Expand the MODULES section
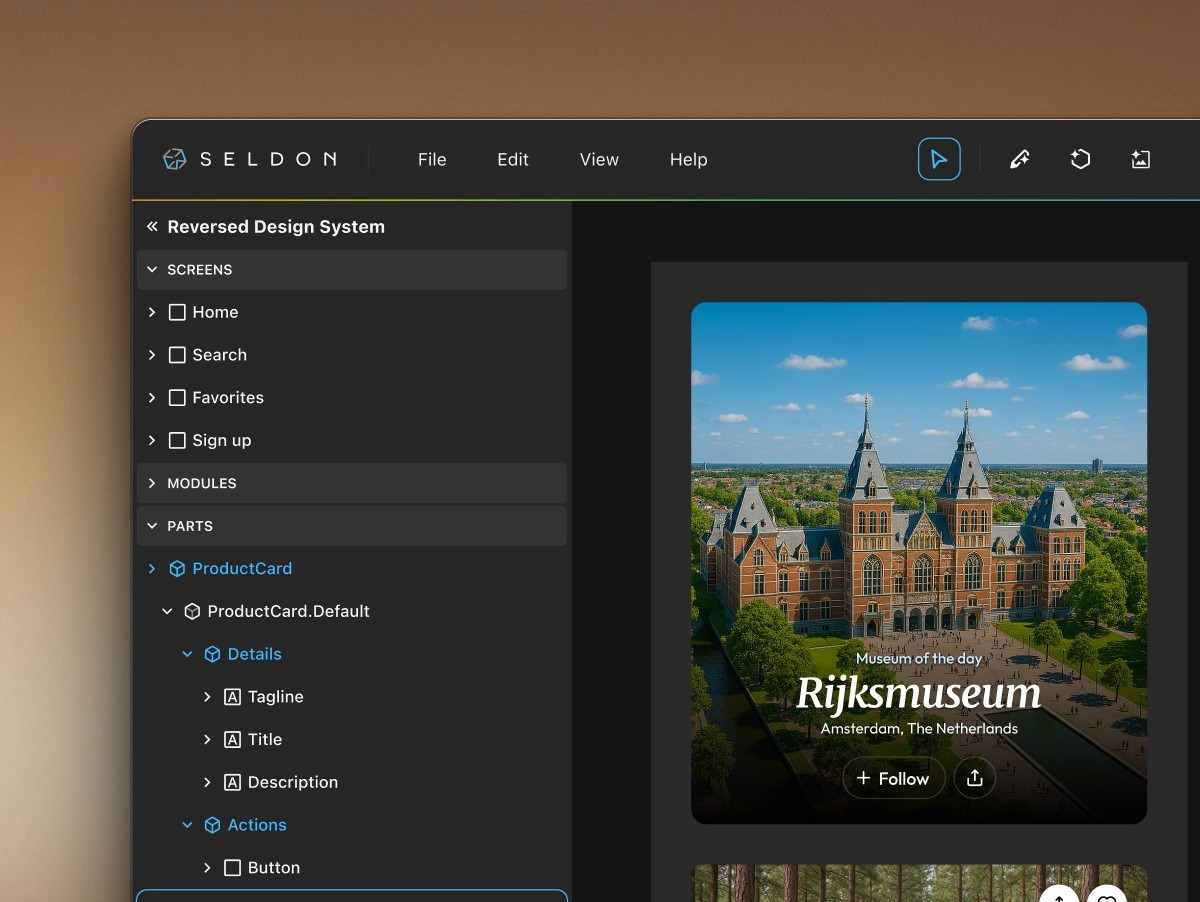Viewport: 1200px width, 902px height. tap(152, 483)
